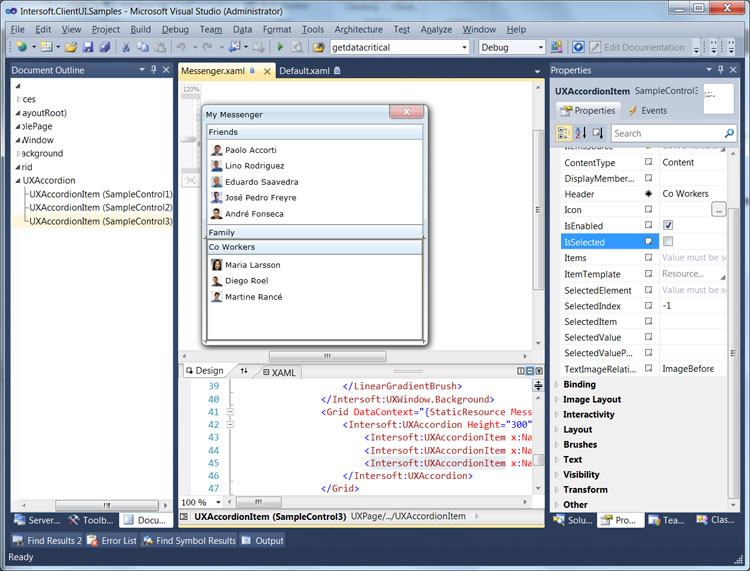Screen dimensions: 750x571
Task: Click the Navigate Backward toolbar icon
Action: 234,47
